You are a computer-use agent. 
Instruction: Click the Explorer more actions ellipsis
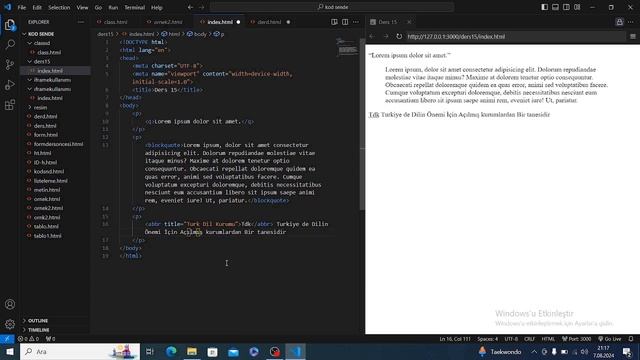click(x=80, y=22)
